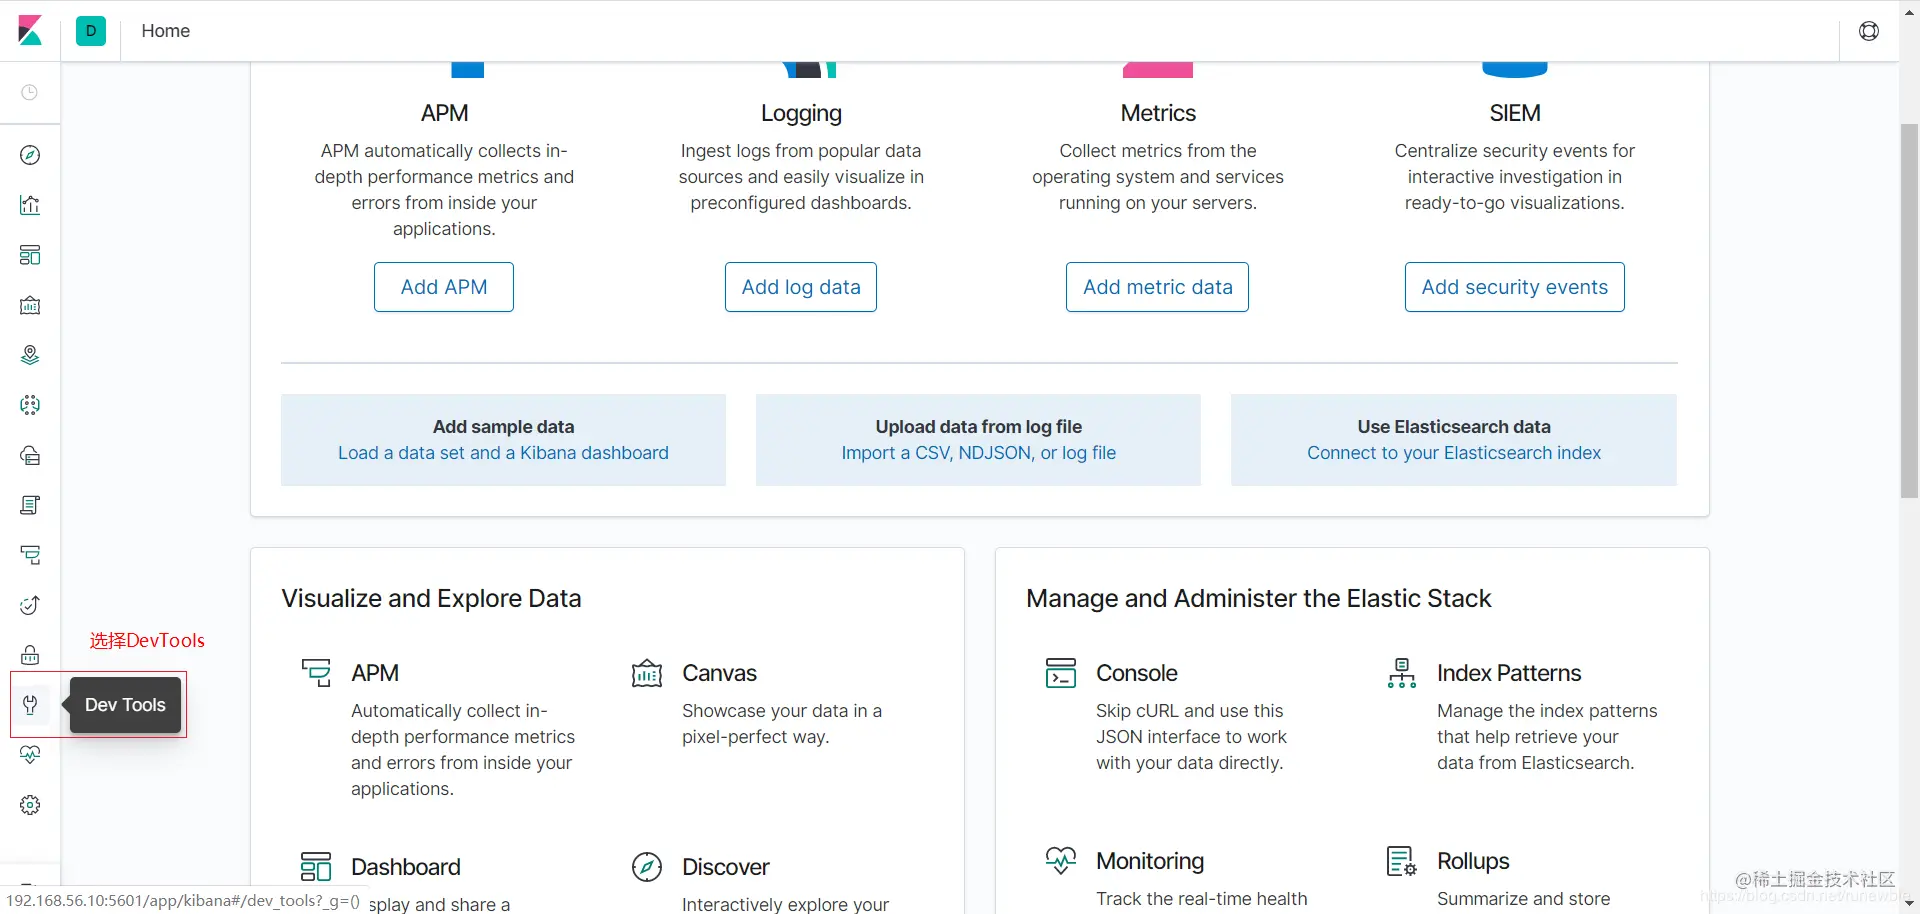Open the Canvas card title
1920x914 pixels.
coord(719,673)
